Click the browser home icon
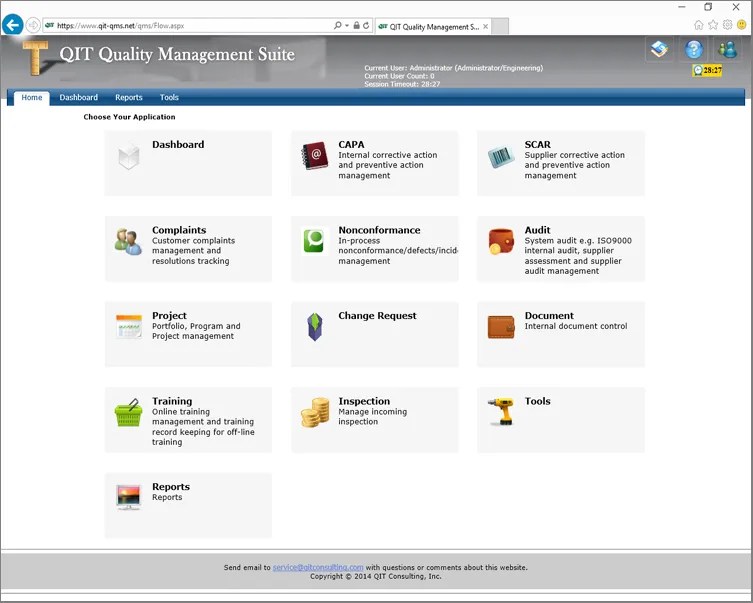753x603 pixels. pyautogui.click(x=699, y=25)
